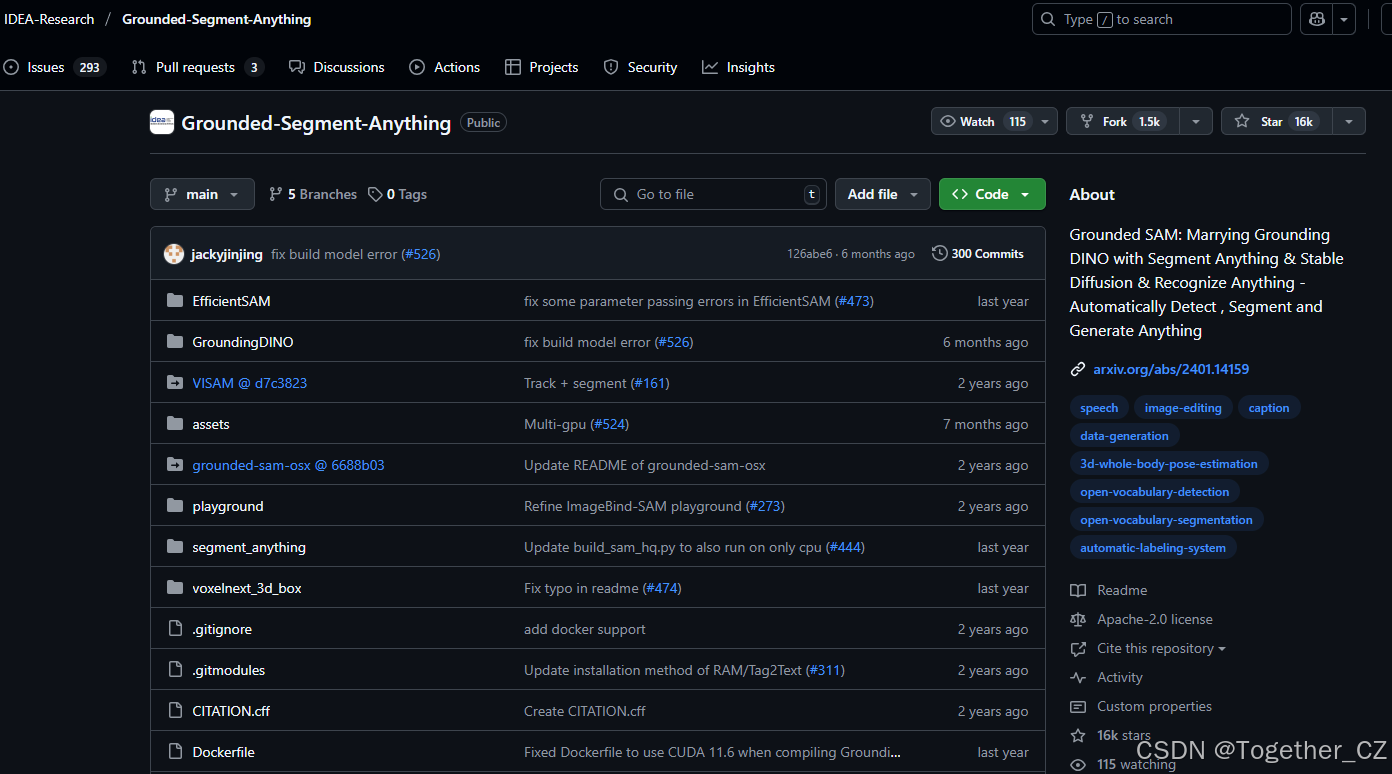Switch to the Discussions tab

(337, 67)
